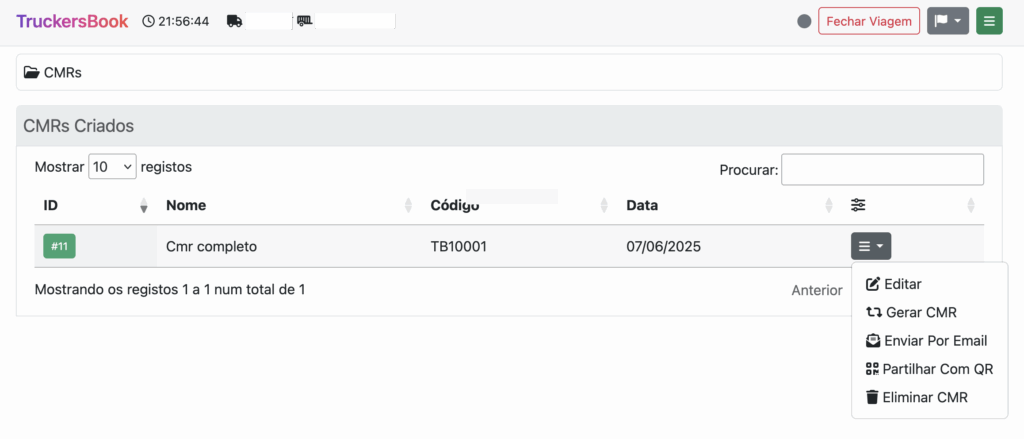1024x439 pixels.
Task: Click the gray status circle indicator
Action: coord(804,21)
